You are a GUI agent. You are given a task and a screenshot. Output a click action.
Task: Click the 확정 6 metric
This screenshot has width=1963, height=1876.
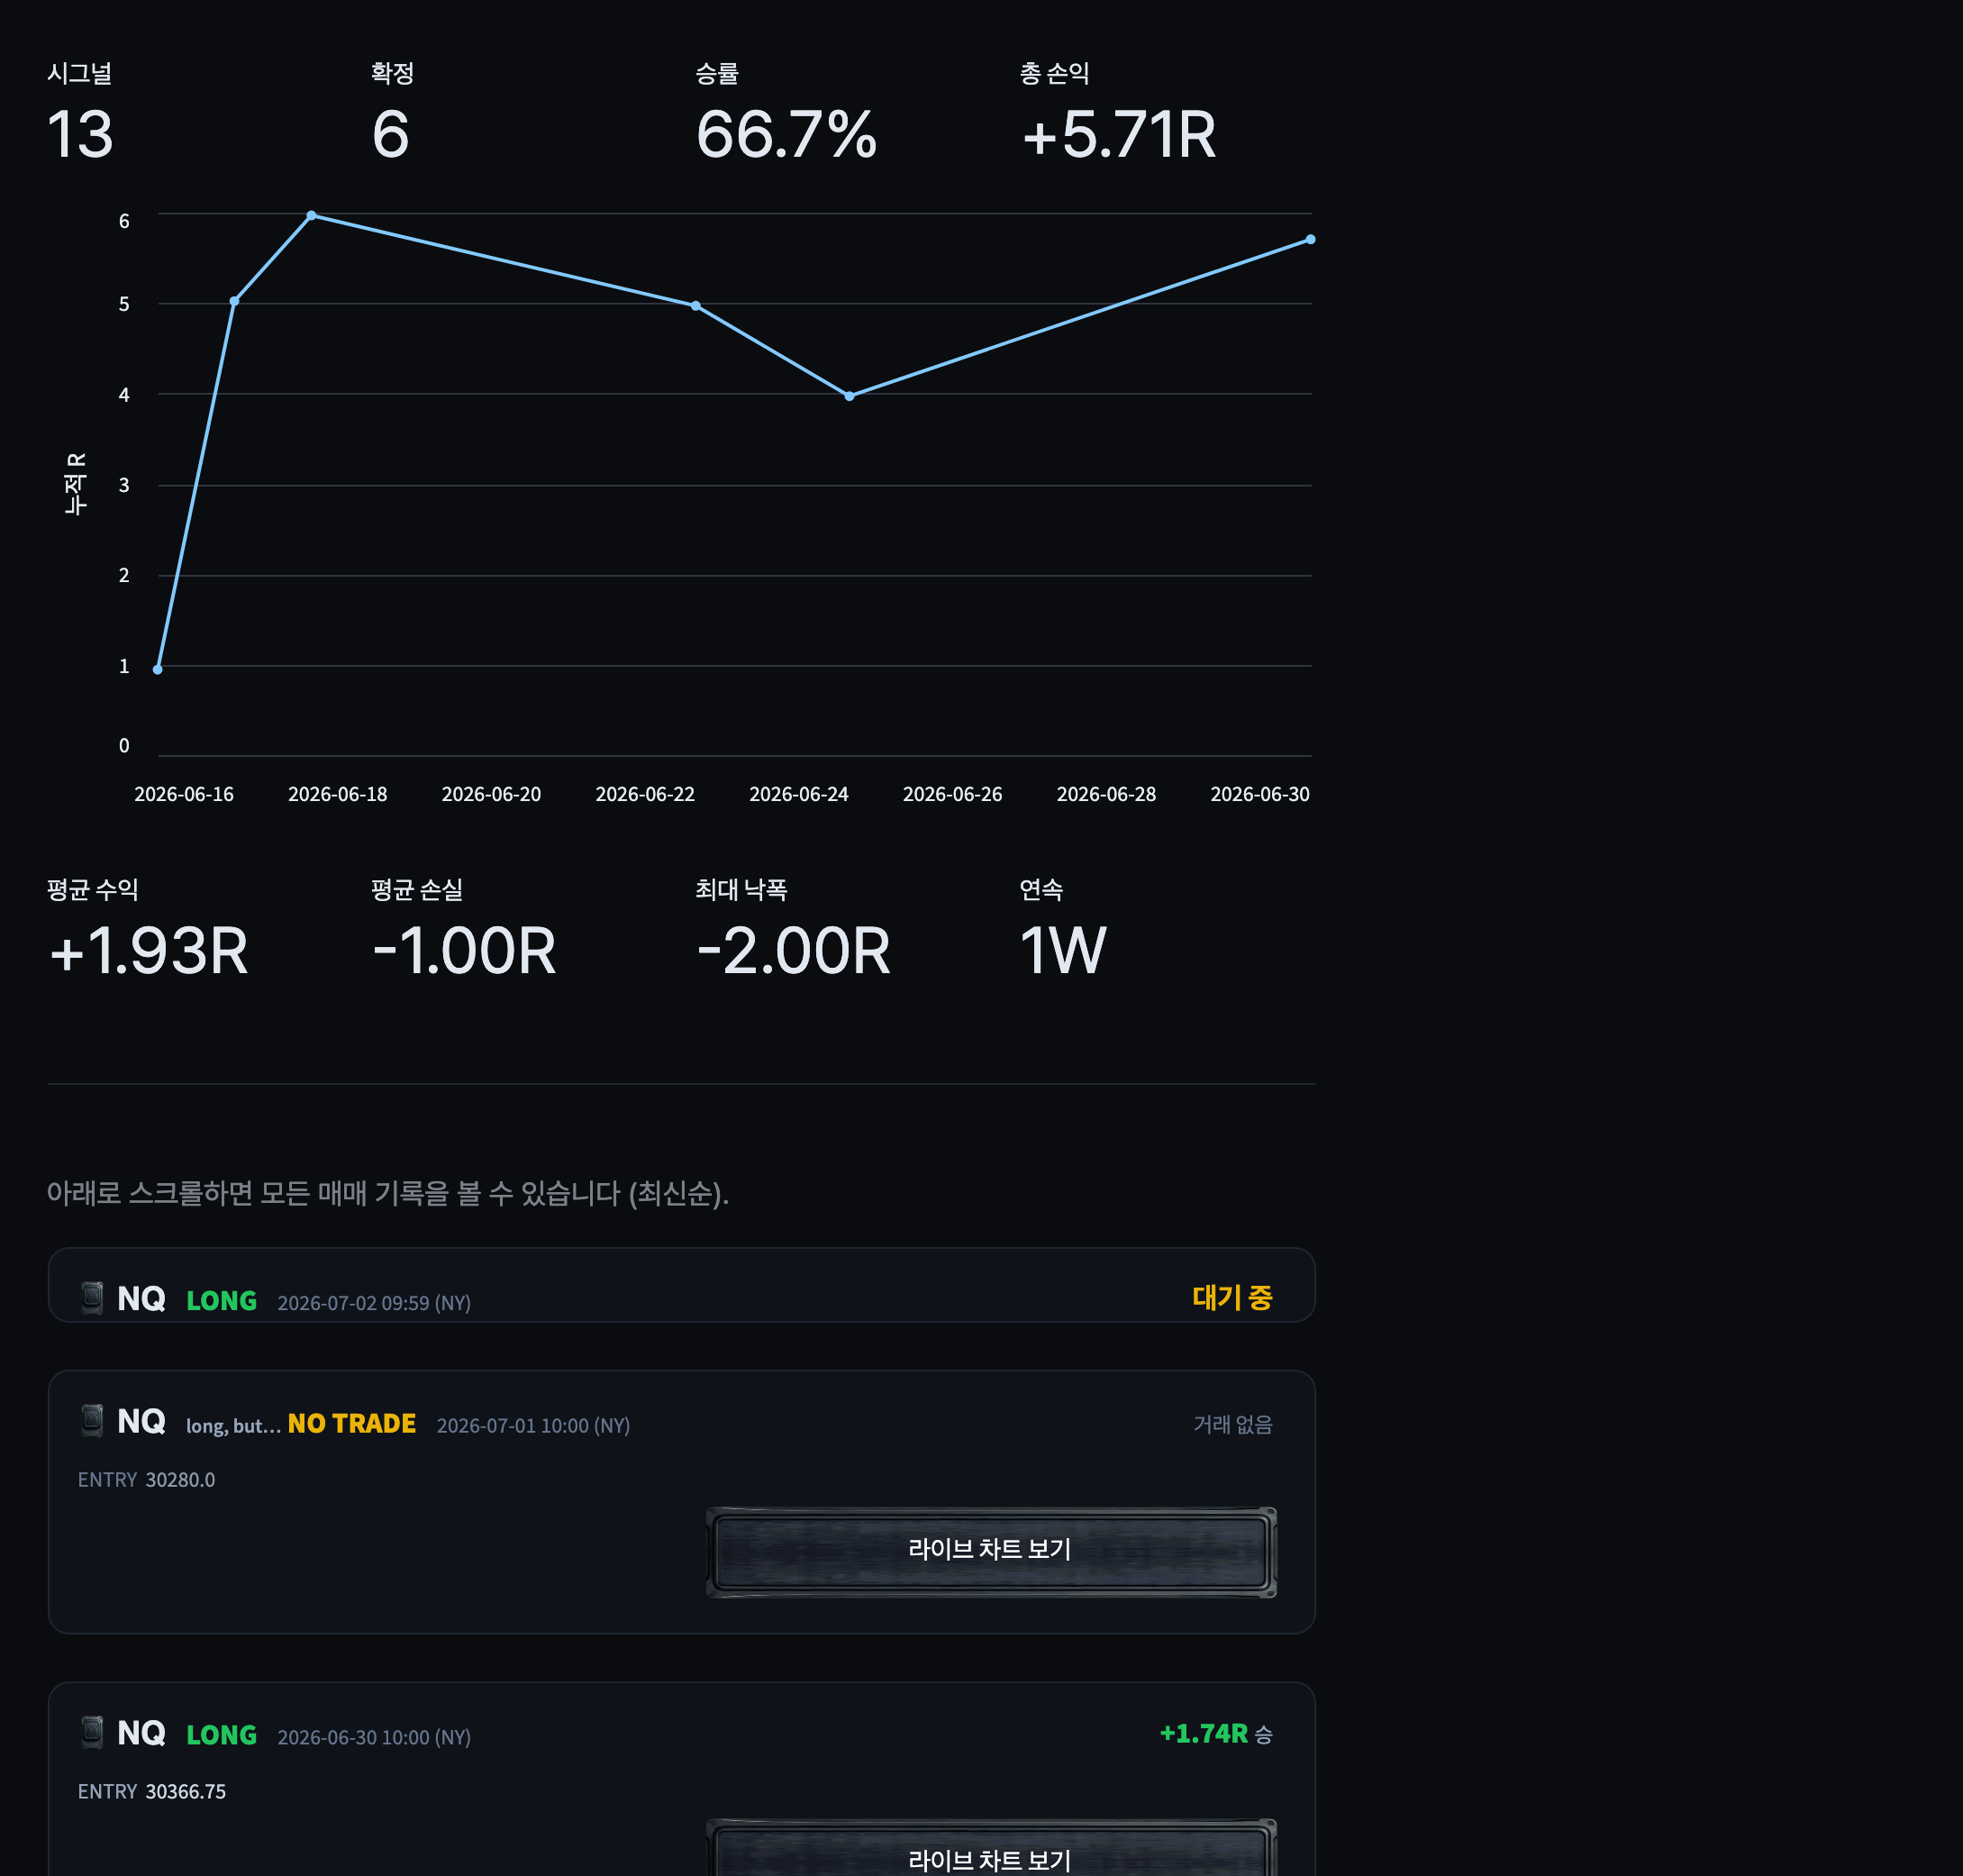[x=392, y=113]
